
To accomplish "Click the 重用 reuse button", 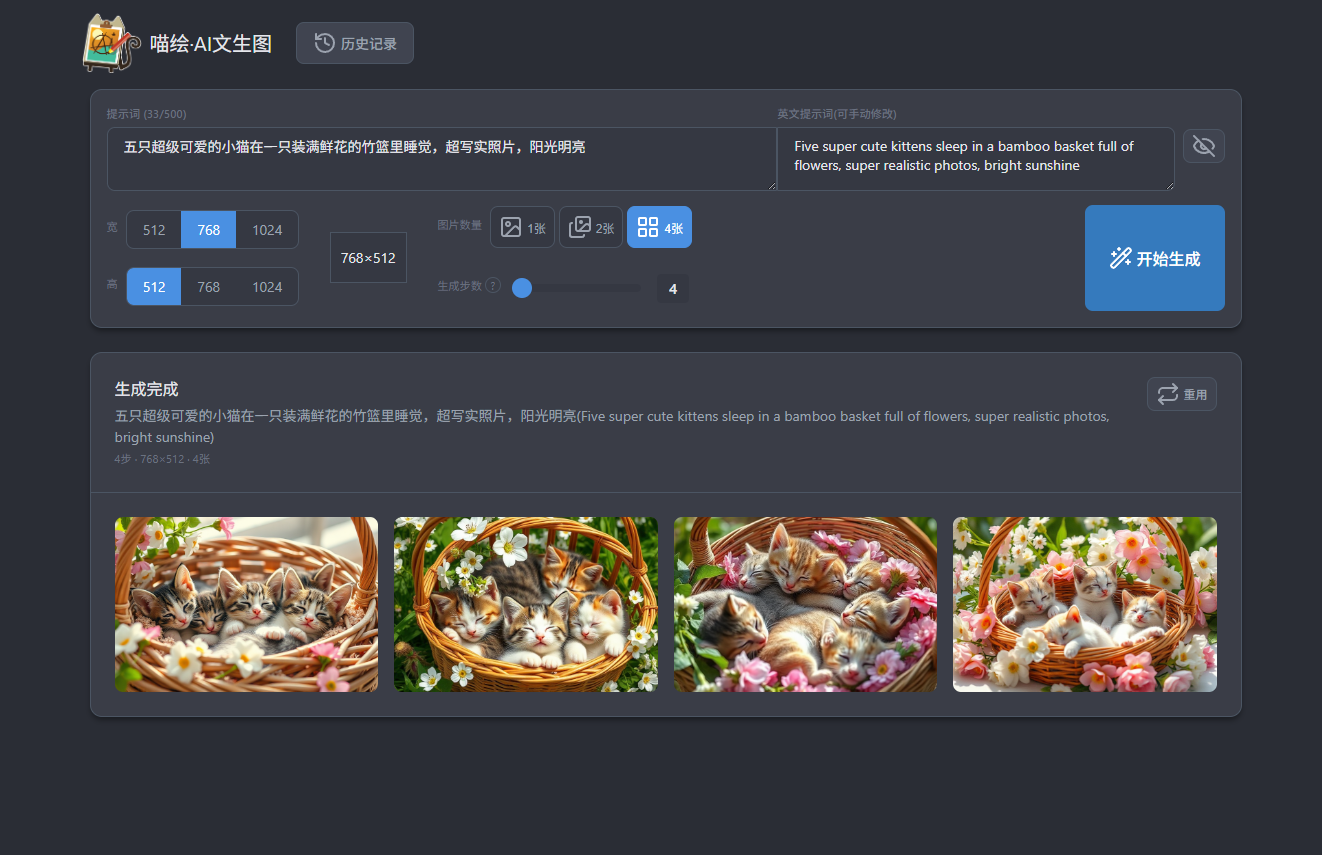I will point(1182,394).
